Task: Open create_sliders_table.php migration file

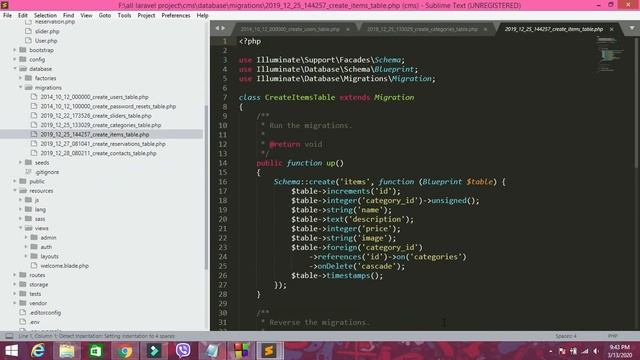Action: (96, 116)
